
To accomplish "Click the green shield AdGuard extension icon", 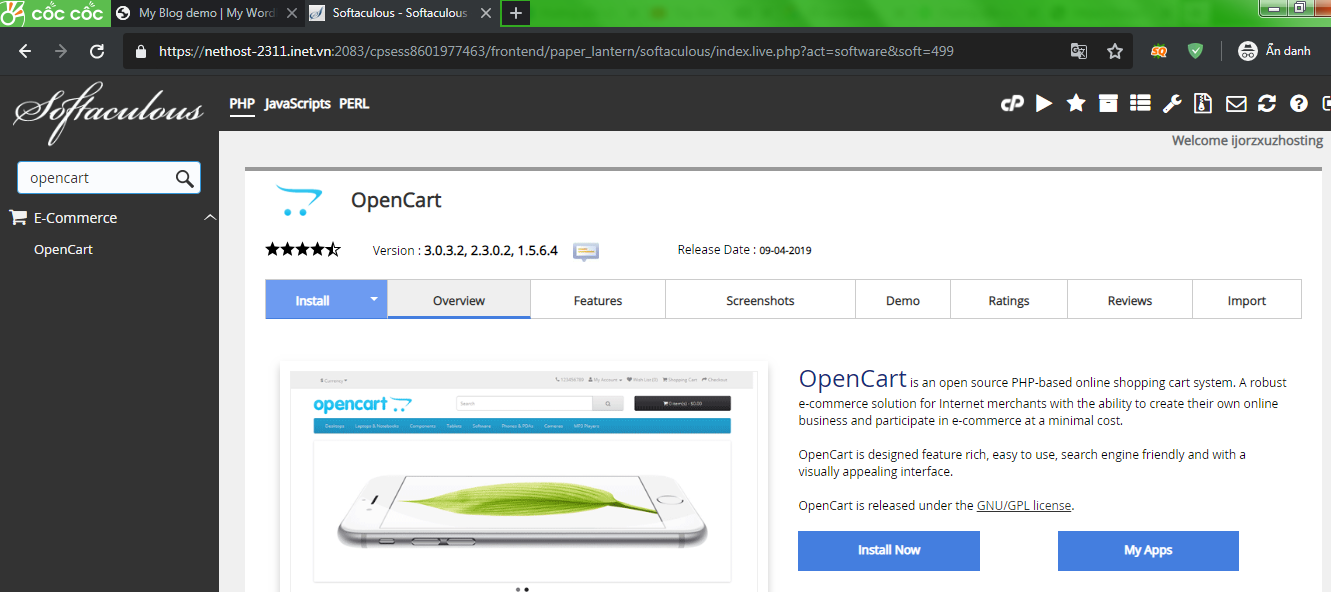I will [1195, 51].
